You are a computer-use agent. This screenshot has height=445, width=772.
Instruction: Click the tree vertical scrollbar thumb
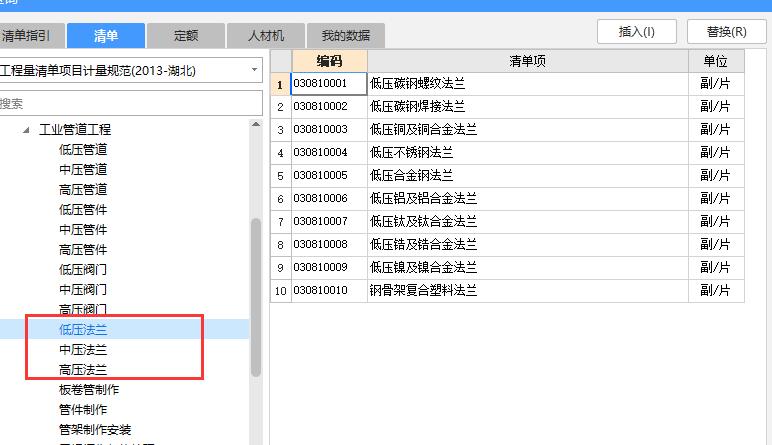pyautogui.click(x=256, y=298)
